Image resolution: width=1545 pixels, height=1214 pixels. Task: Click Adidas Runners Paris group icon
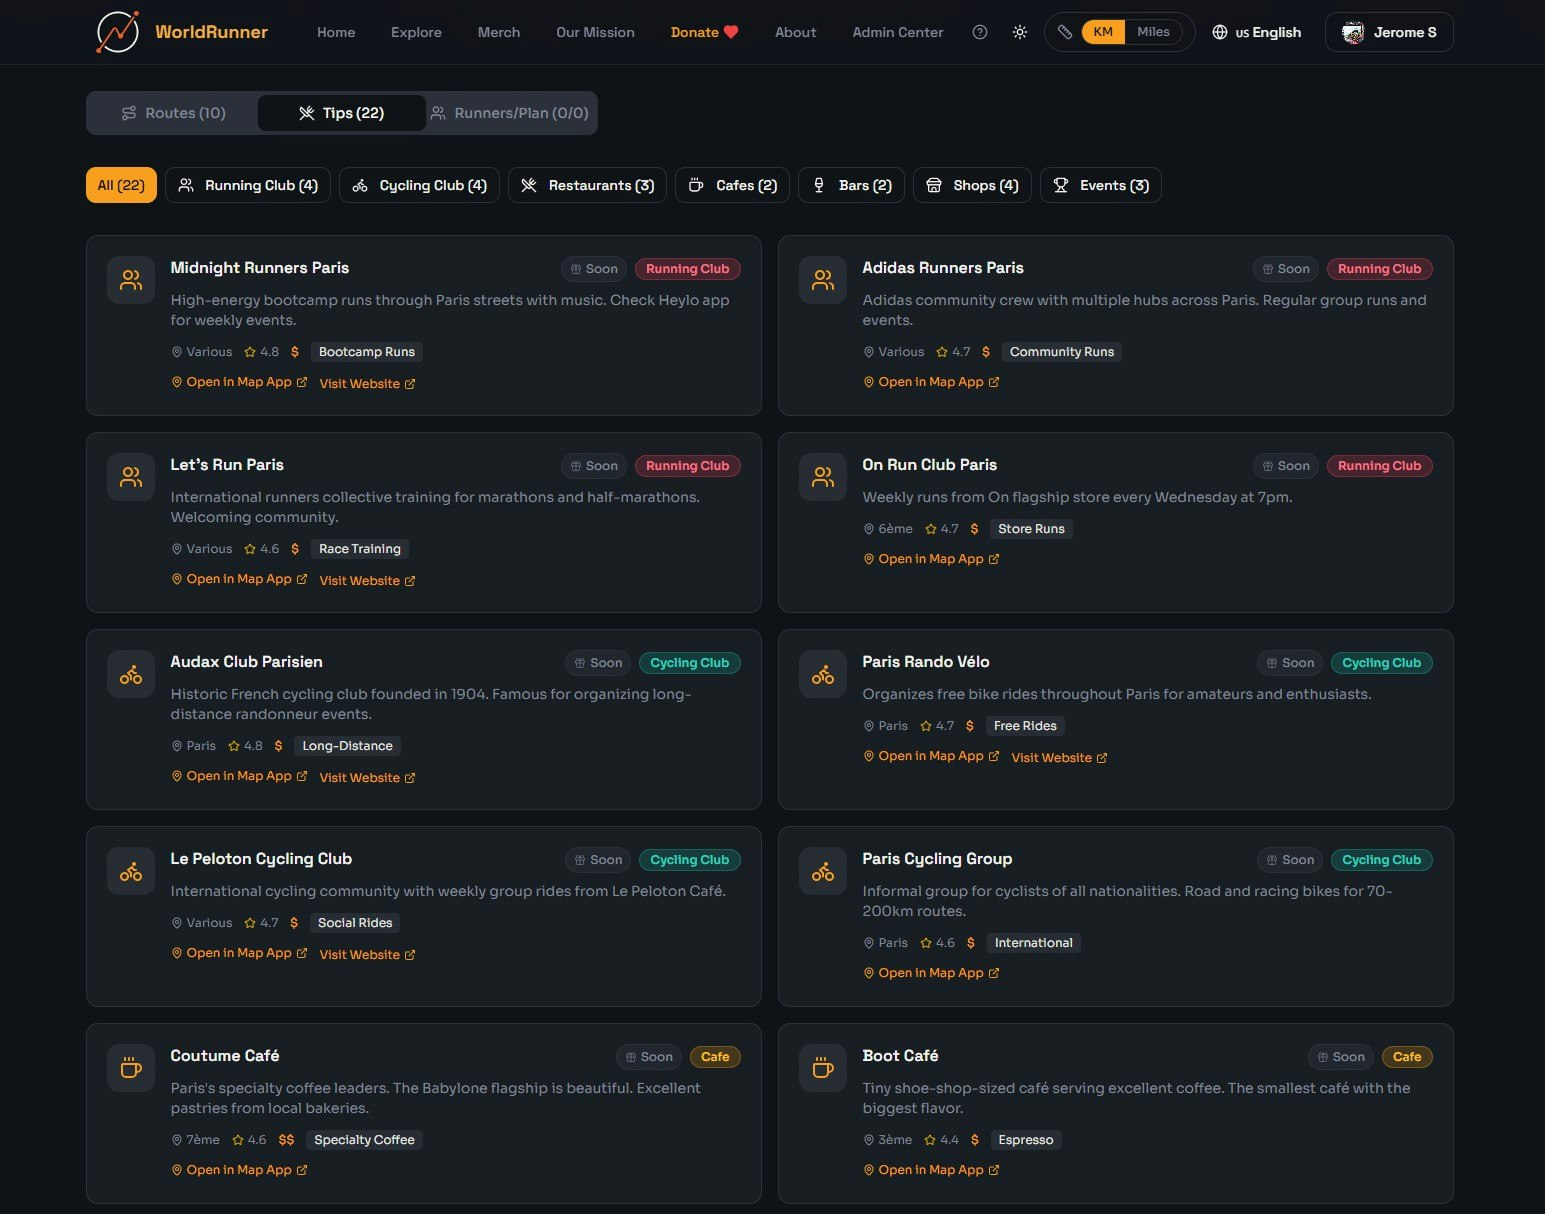click(x=823, y=280)
